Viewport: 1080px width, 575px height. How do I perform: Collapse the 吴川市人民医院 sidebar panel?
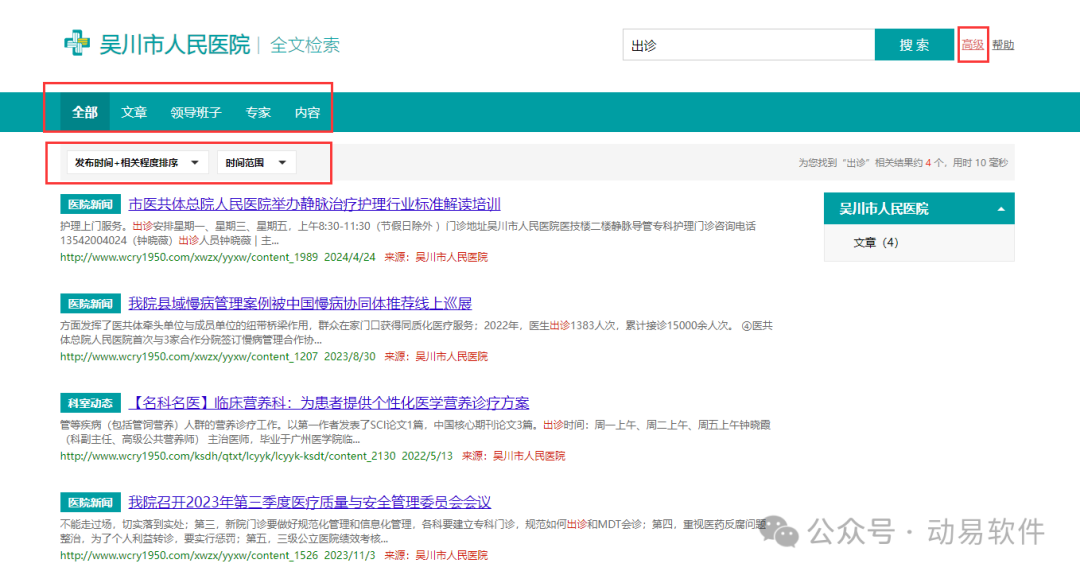point(1001,209)
